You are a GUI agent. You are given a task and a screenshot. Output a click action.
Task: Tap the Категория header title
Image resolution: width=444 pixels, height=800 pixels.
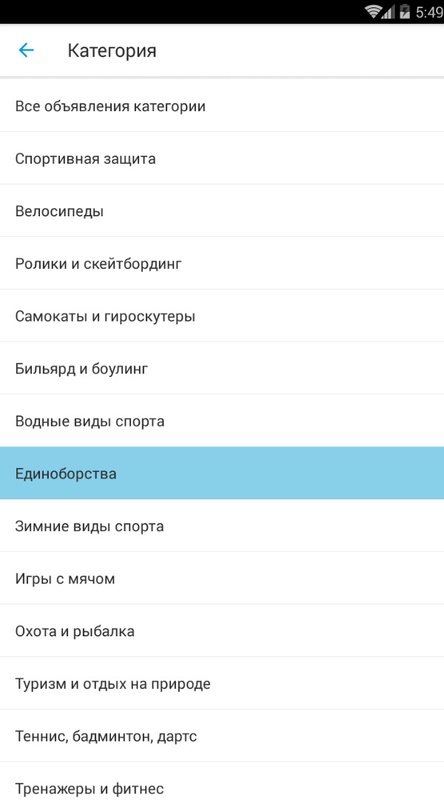coord(112,51)
